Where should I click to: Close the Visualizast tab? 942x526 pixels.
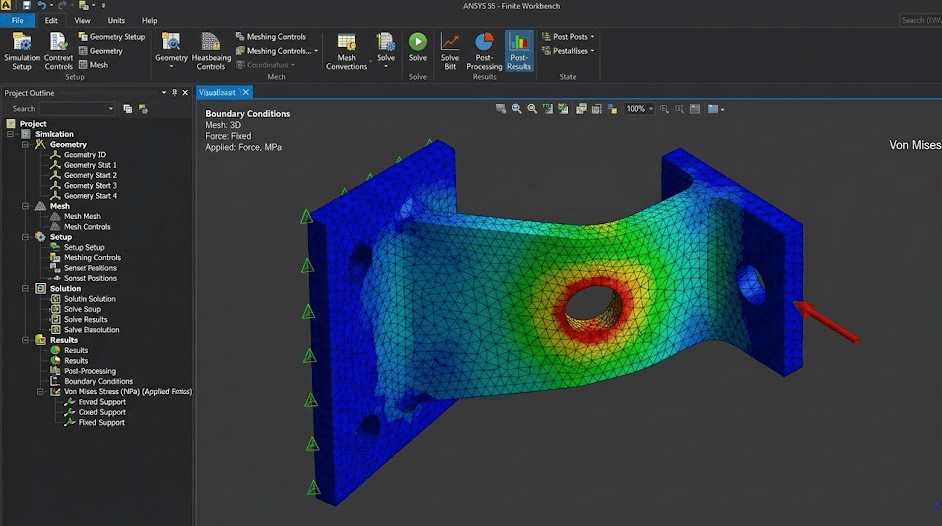pyautogui.click(x=246, y=92)
